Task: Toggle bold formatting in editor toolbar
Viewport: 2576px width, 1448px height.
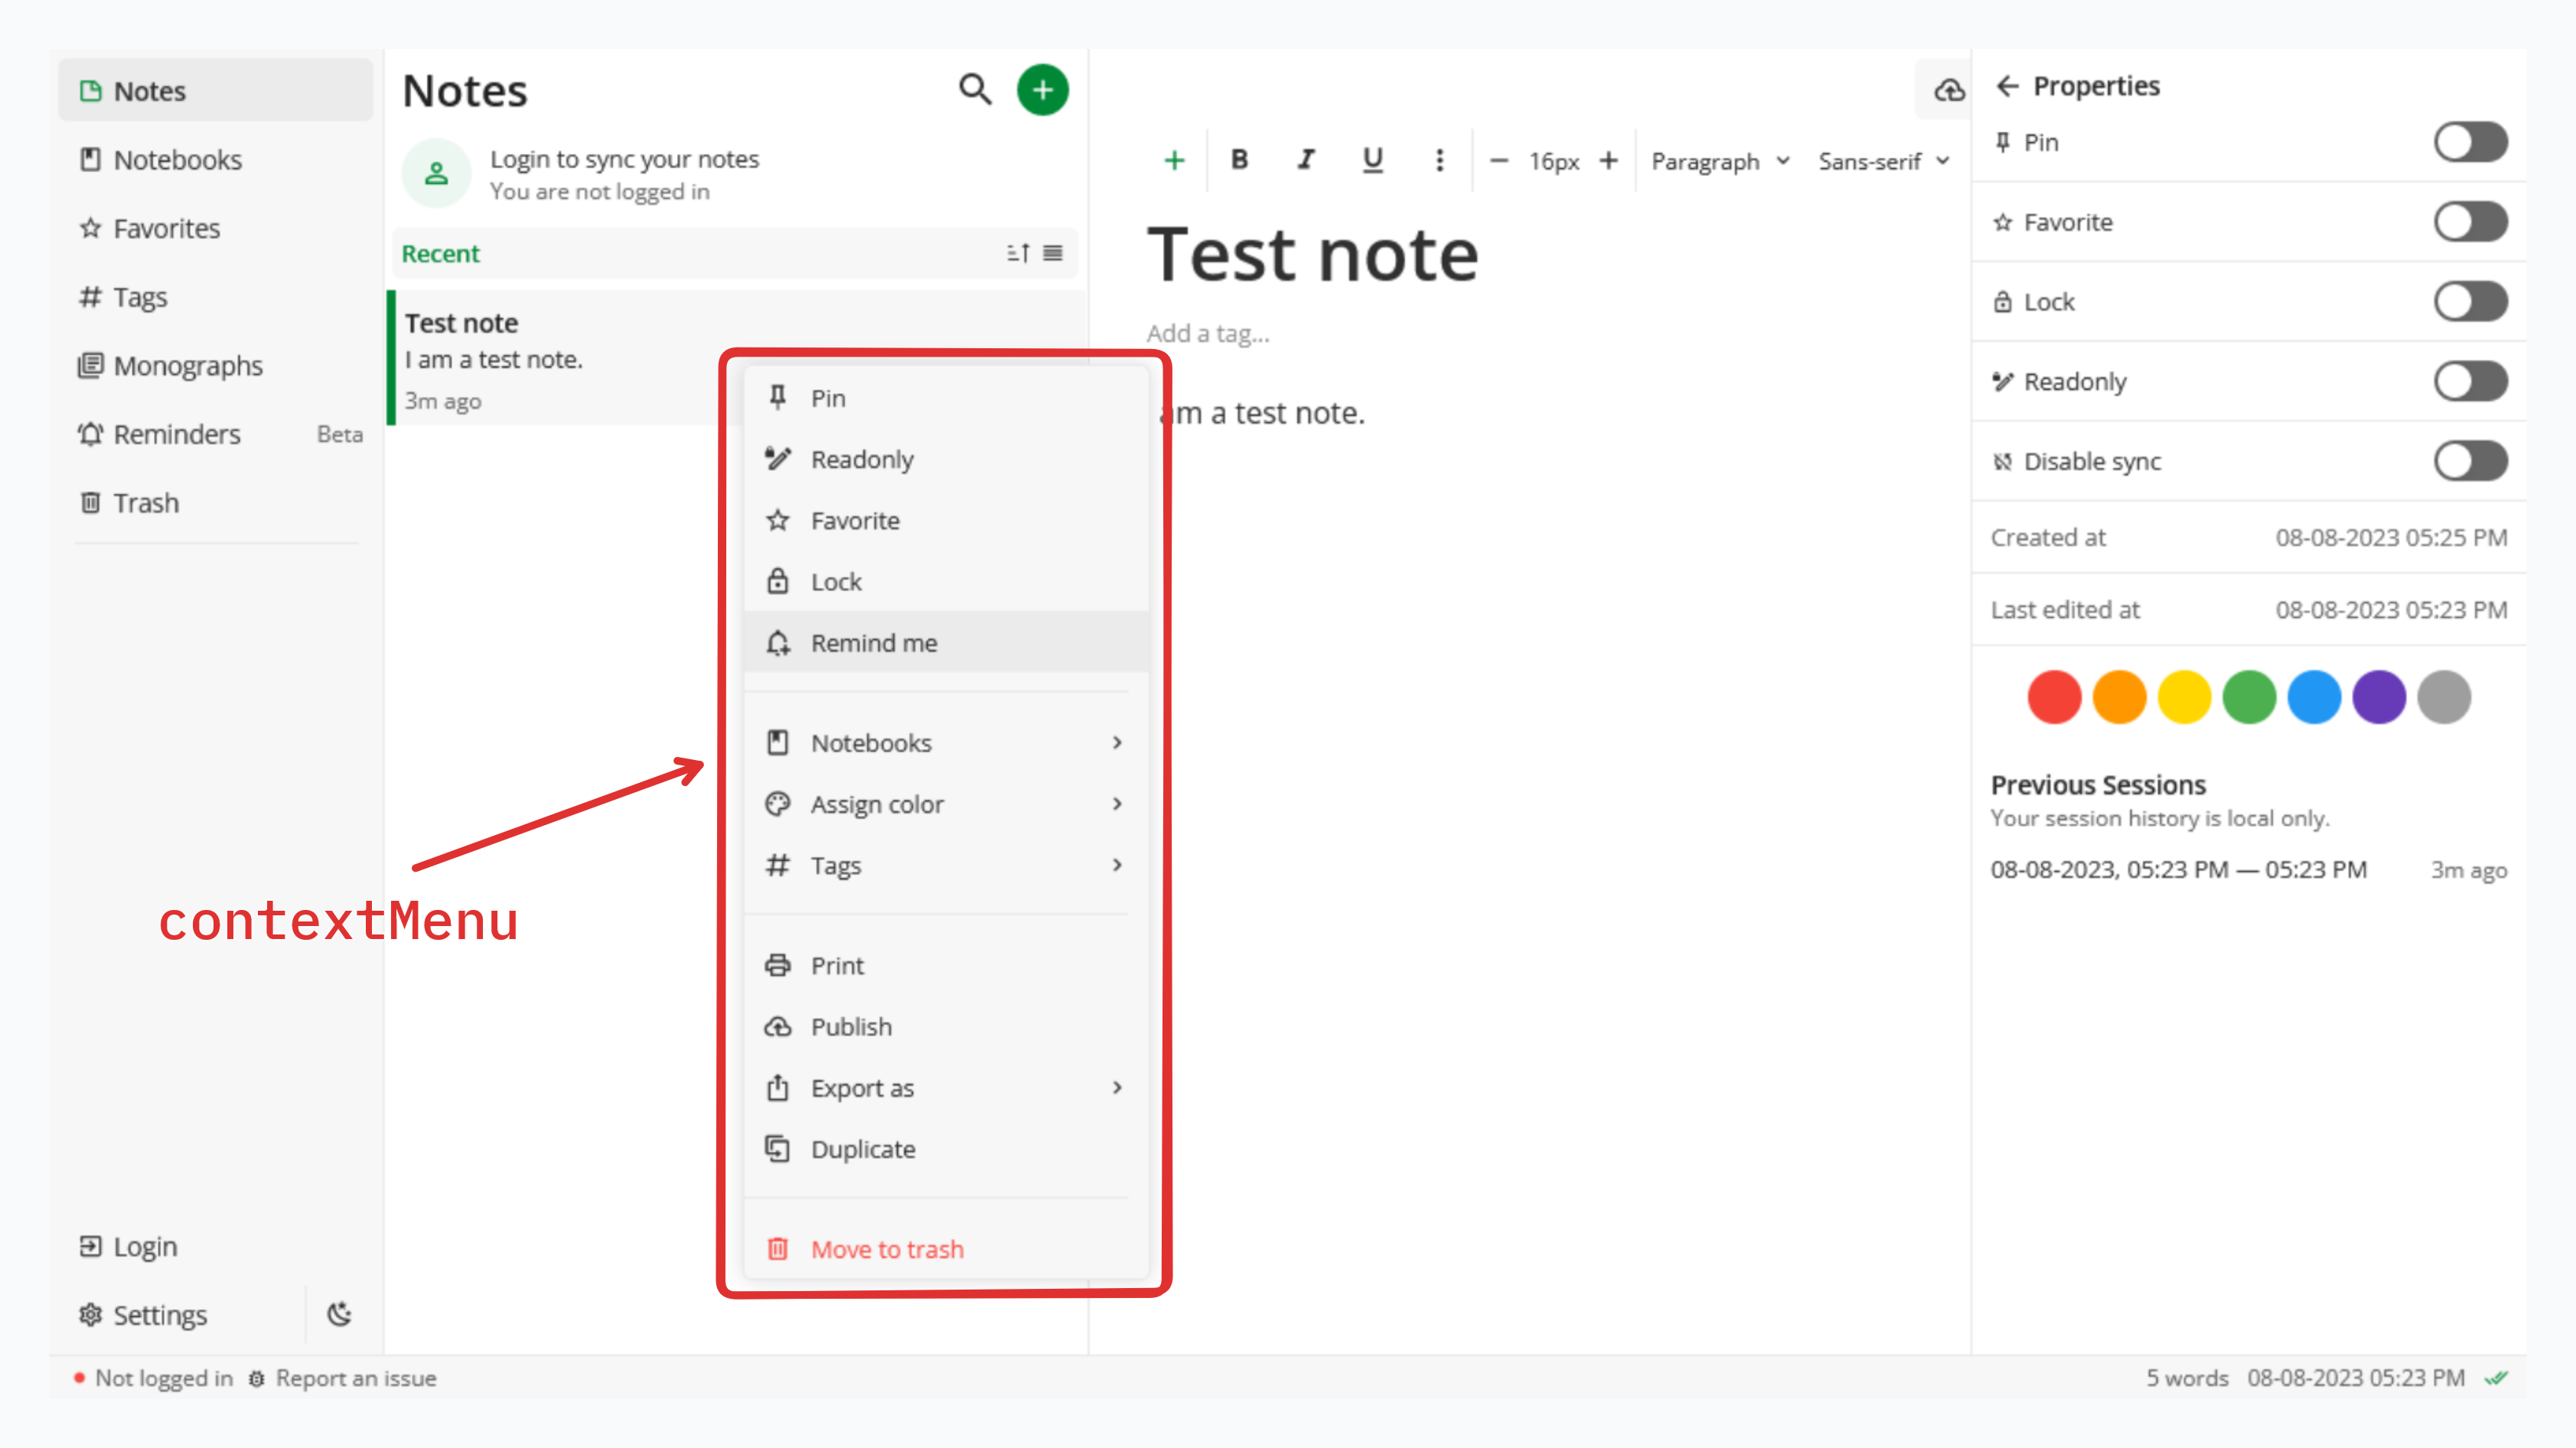Action: pyautogui.click(x=1239, y=160)
